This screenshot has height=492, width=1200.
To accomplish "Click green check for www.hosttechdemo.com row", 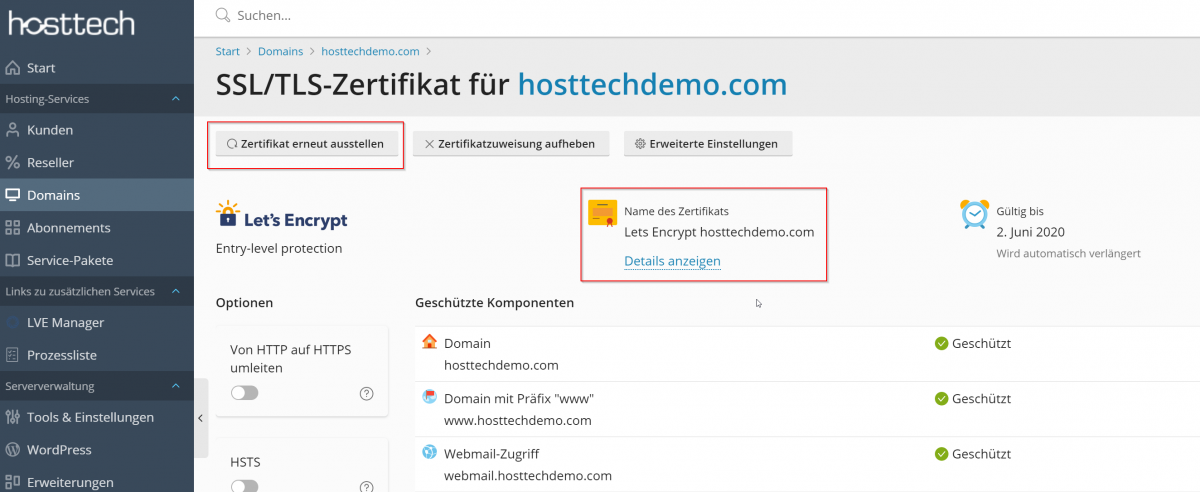I will [x=941, y=398].
